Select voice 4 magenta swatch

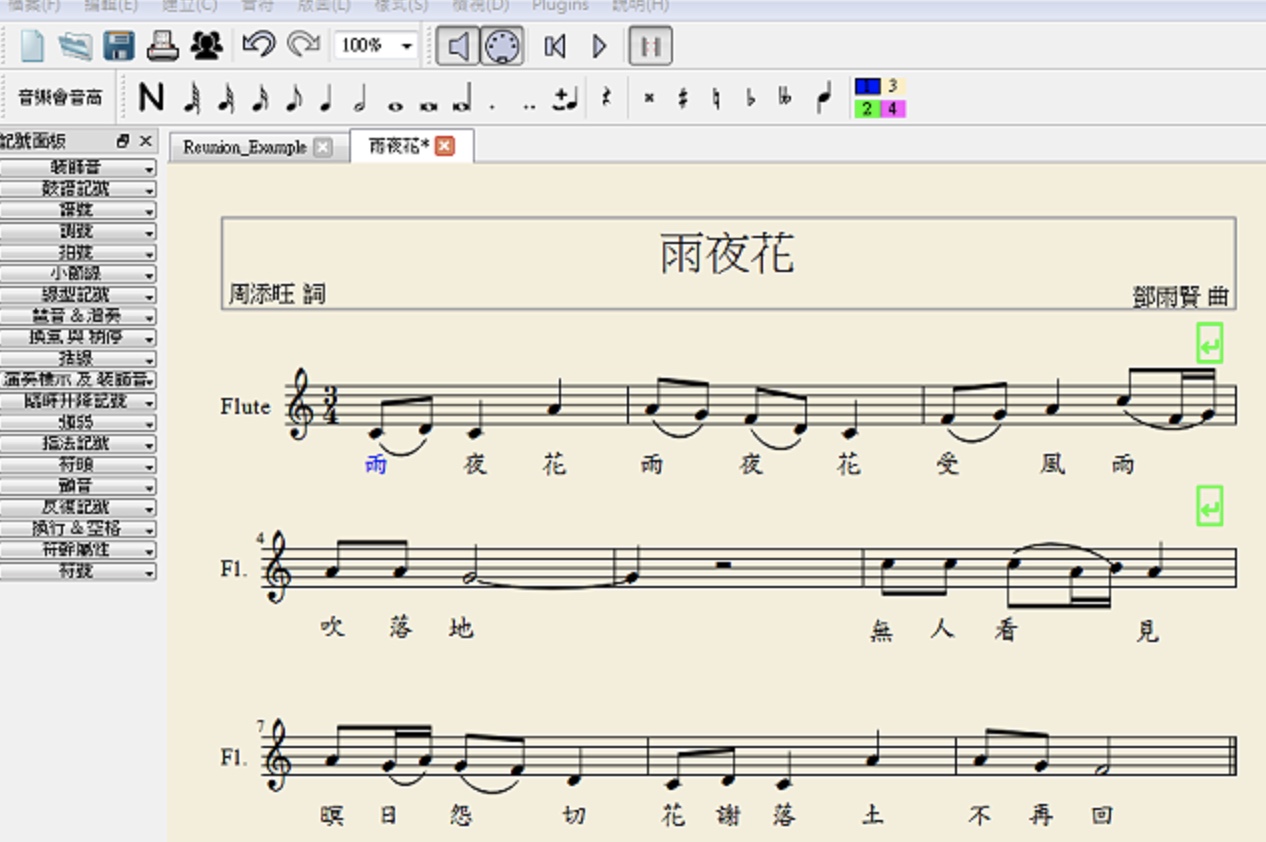pos(893,109)
